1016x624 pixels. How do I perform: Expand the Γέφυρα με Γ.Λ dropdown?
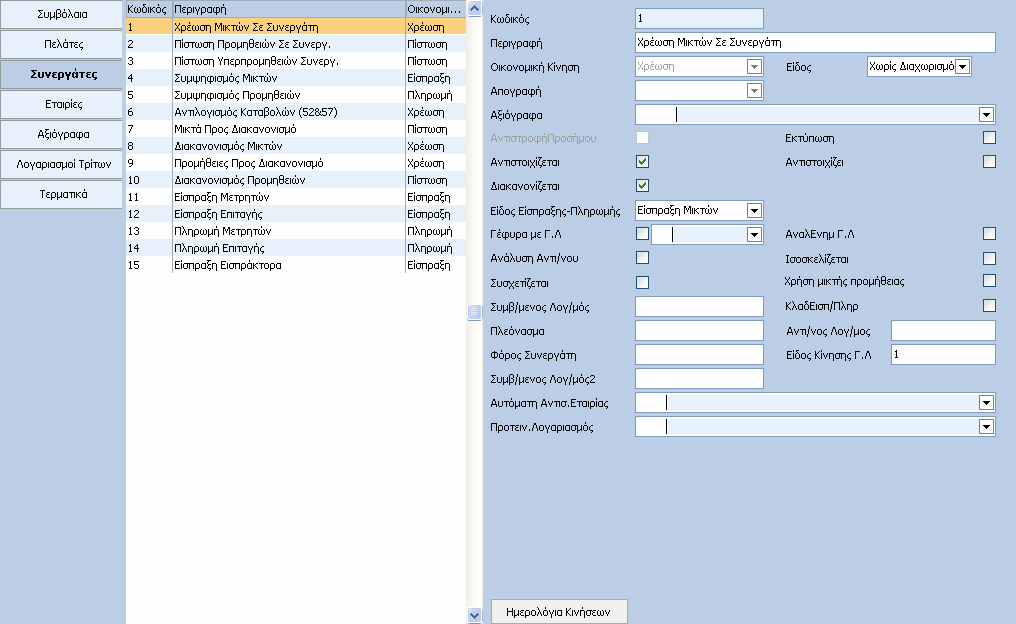tap(754, 235)
